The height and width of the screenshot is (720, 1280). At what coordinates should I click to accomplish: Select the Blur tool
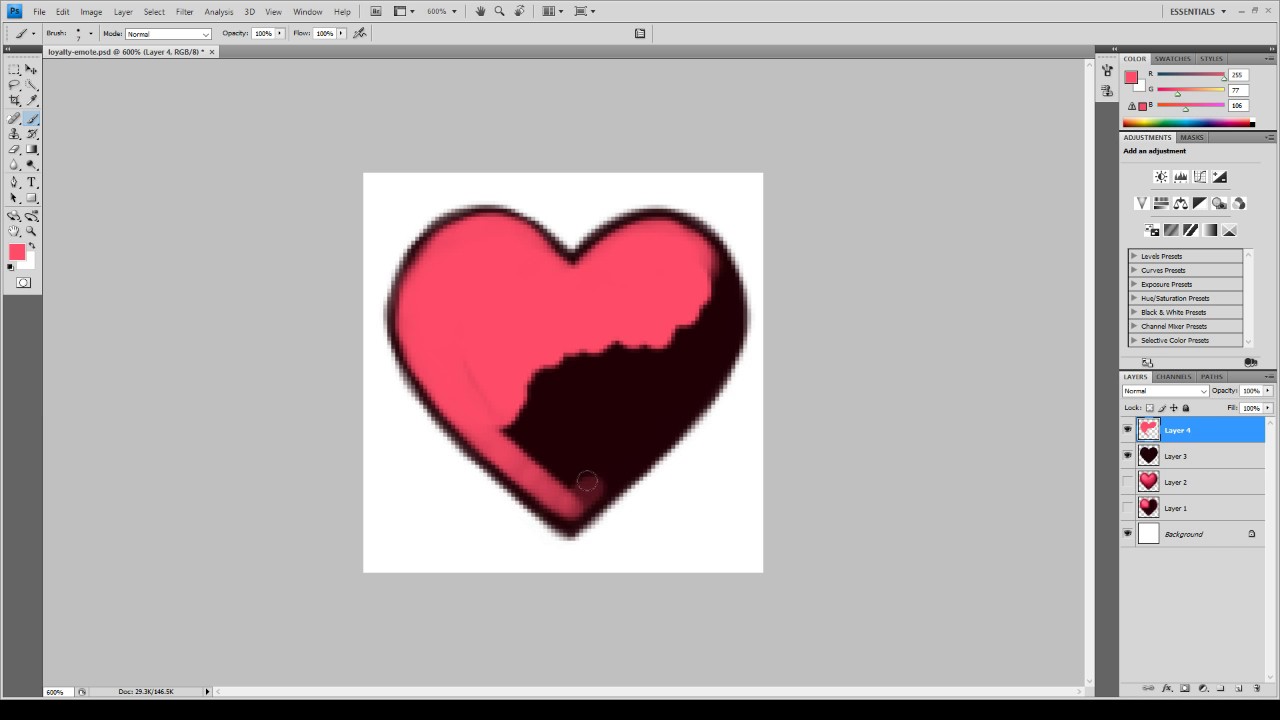click(14, 165)
